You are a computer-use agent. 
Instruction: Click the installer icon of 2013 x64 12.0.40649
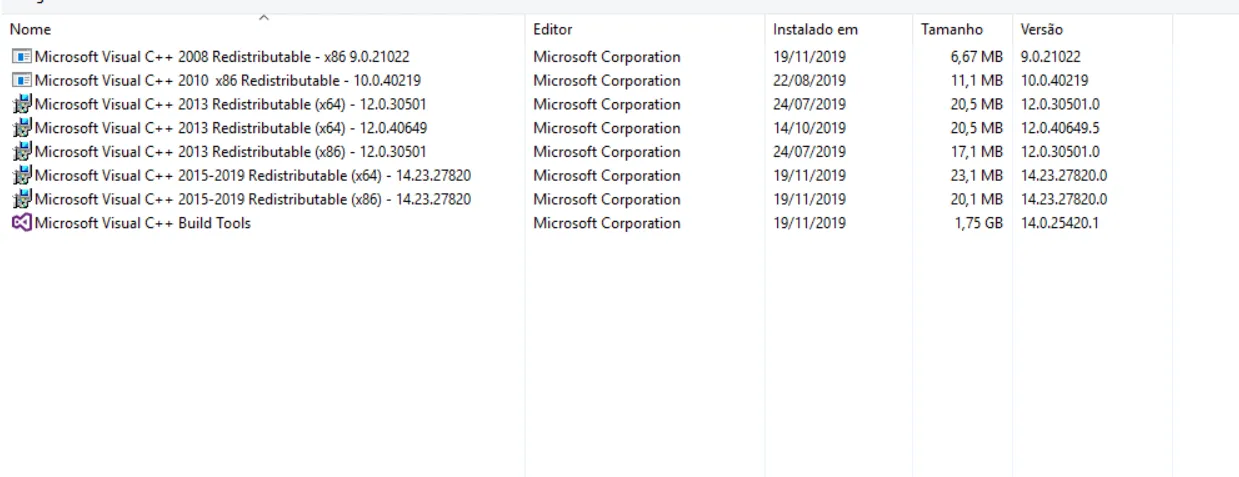click(22, 128)
